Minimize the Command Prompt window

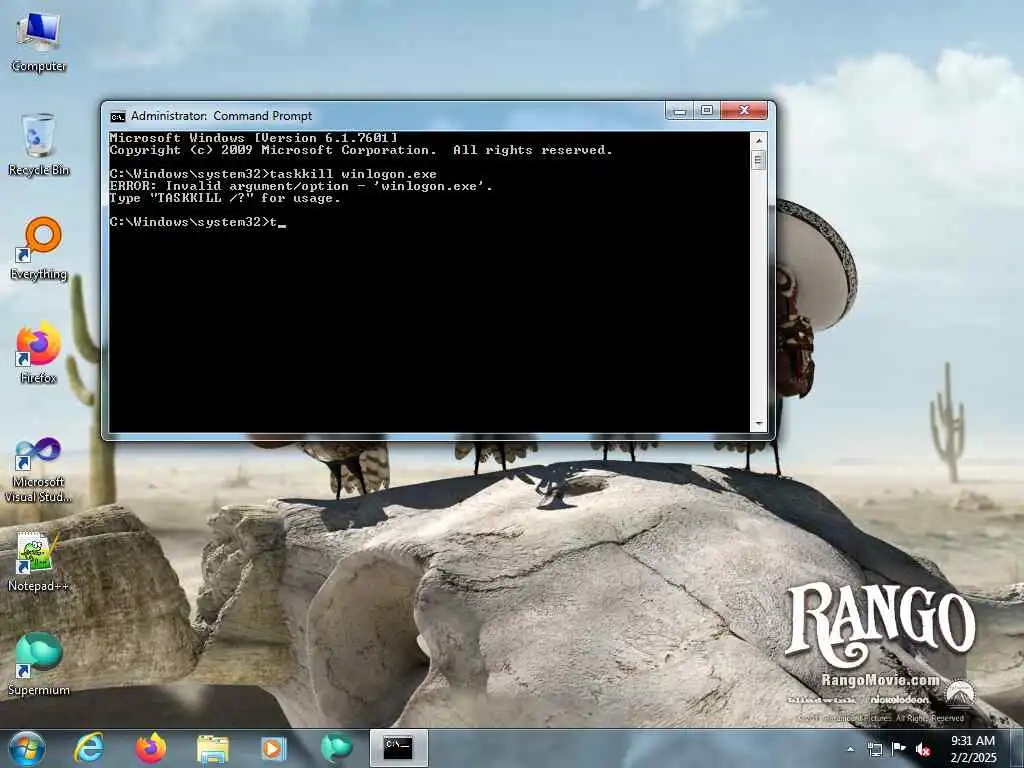click(680, 110)
